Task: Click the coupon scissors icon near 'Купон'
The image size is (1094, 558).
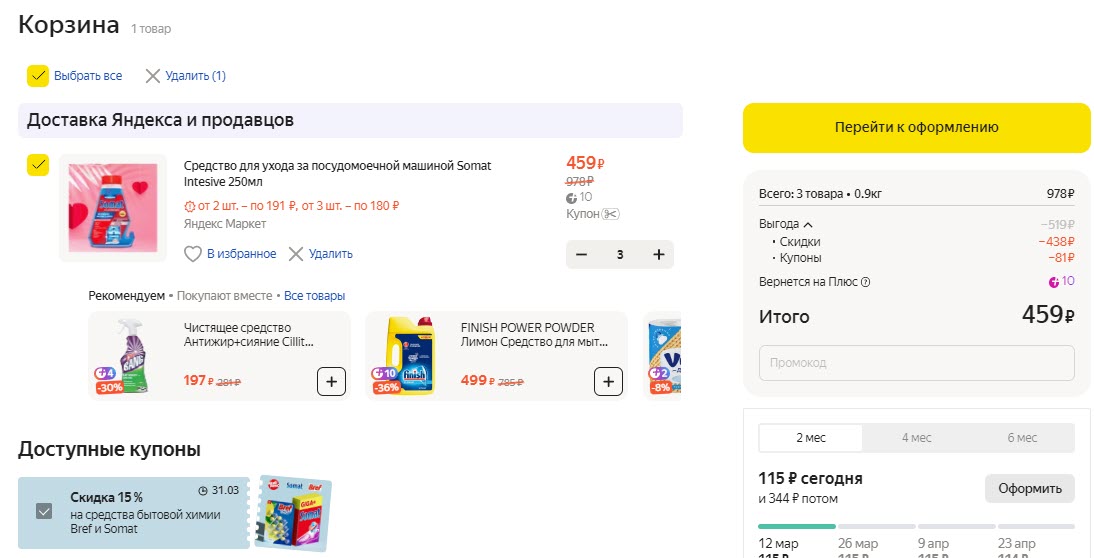Action: (x=612, y=214)
